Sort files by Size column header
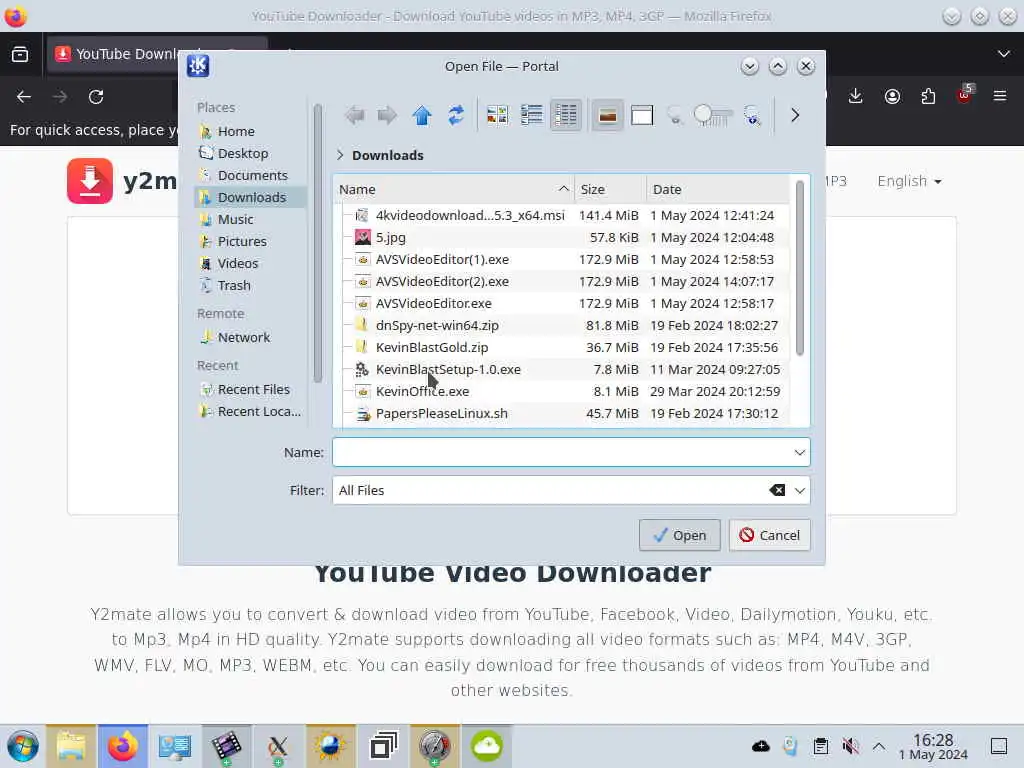 (x=611, y=189)
